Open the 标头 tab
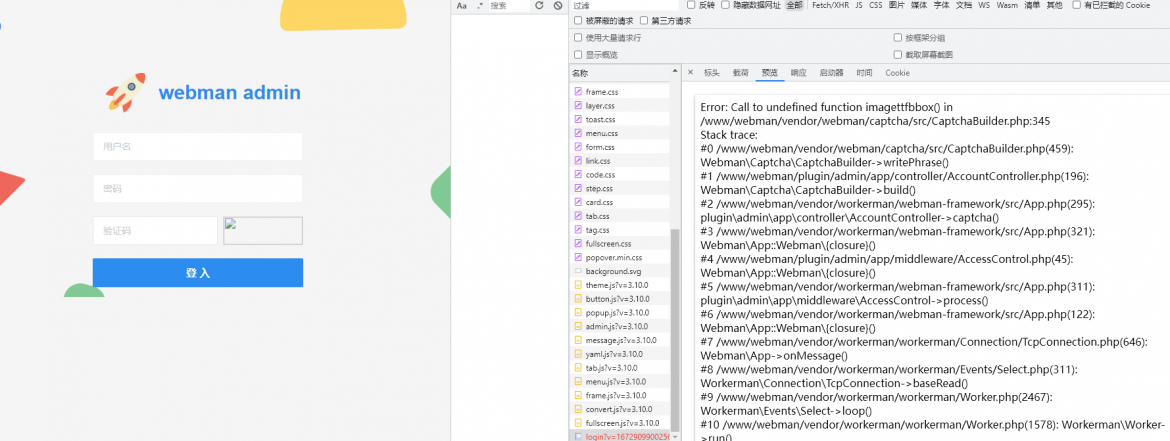This screenshot has width=1170, height=441. pos(712,72)
